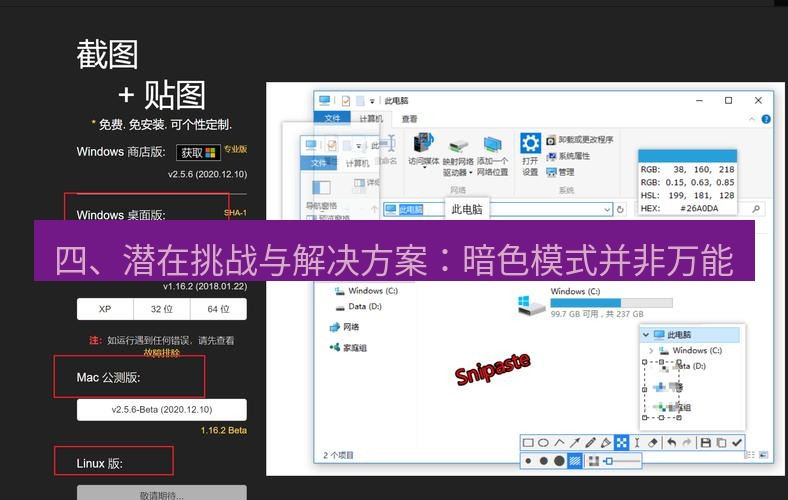Click the HEX #26A0DA value
This screenshot has height=500, width=788.
click(699, 209)
